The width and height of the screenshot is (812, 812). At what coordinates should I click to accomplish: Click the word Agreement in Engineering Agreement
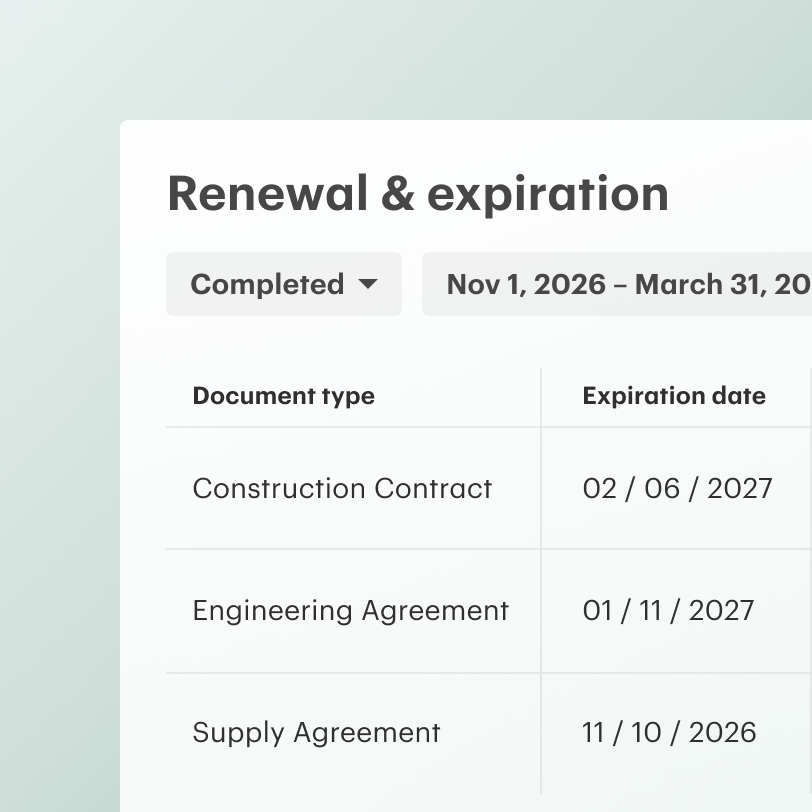point(435,612)
